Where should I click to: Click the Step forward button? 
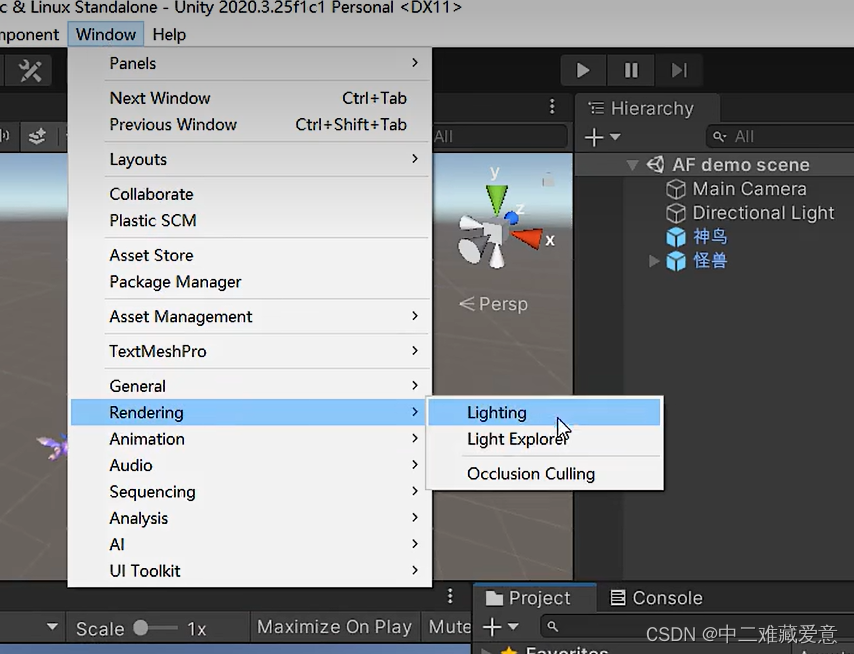point(679,70)
